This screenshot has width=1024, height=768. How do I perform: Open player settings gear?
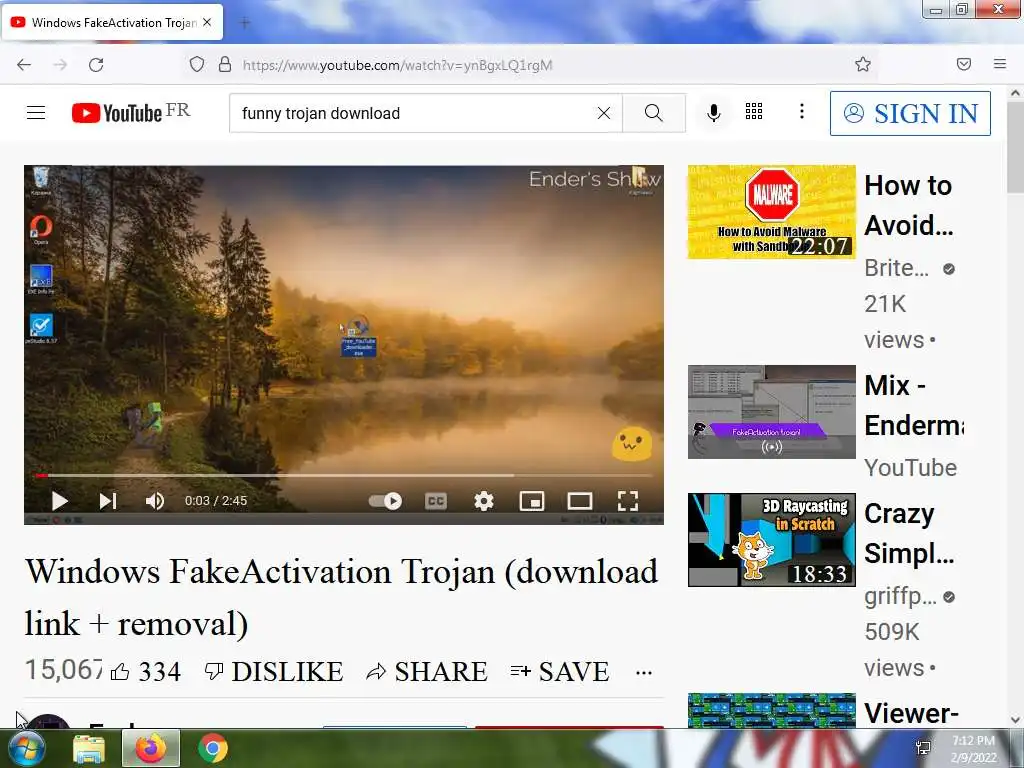coord(483,501)
